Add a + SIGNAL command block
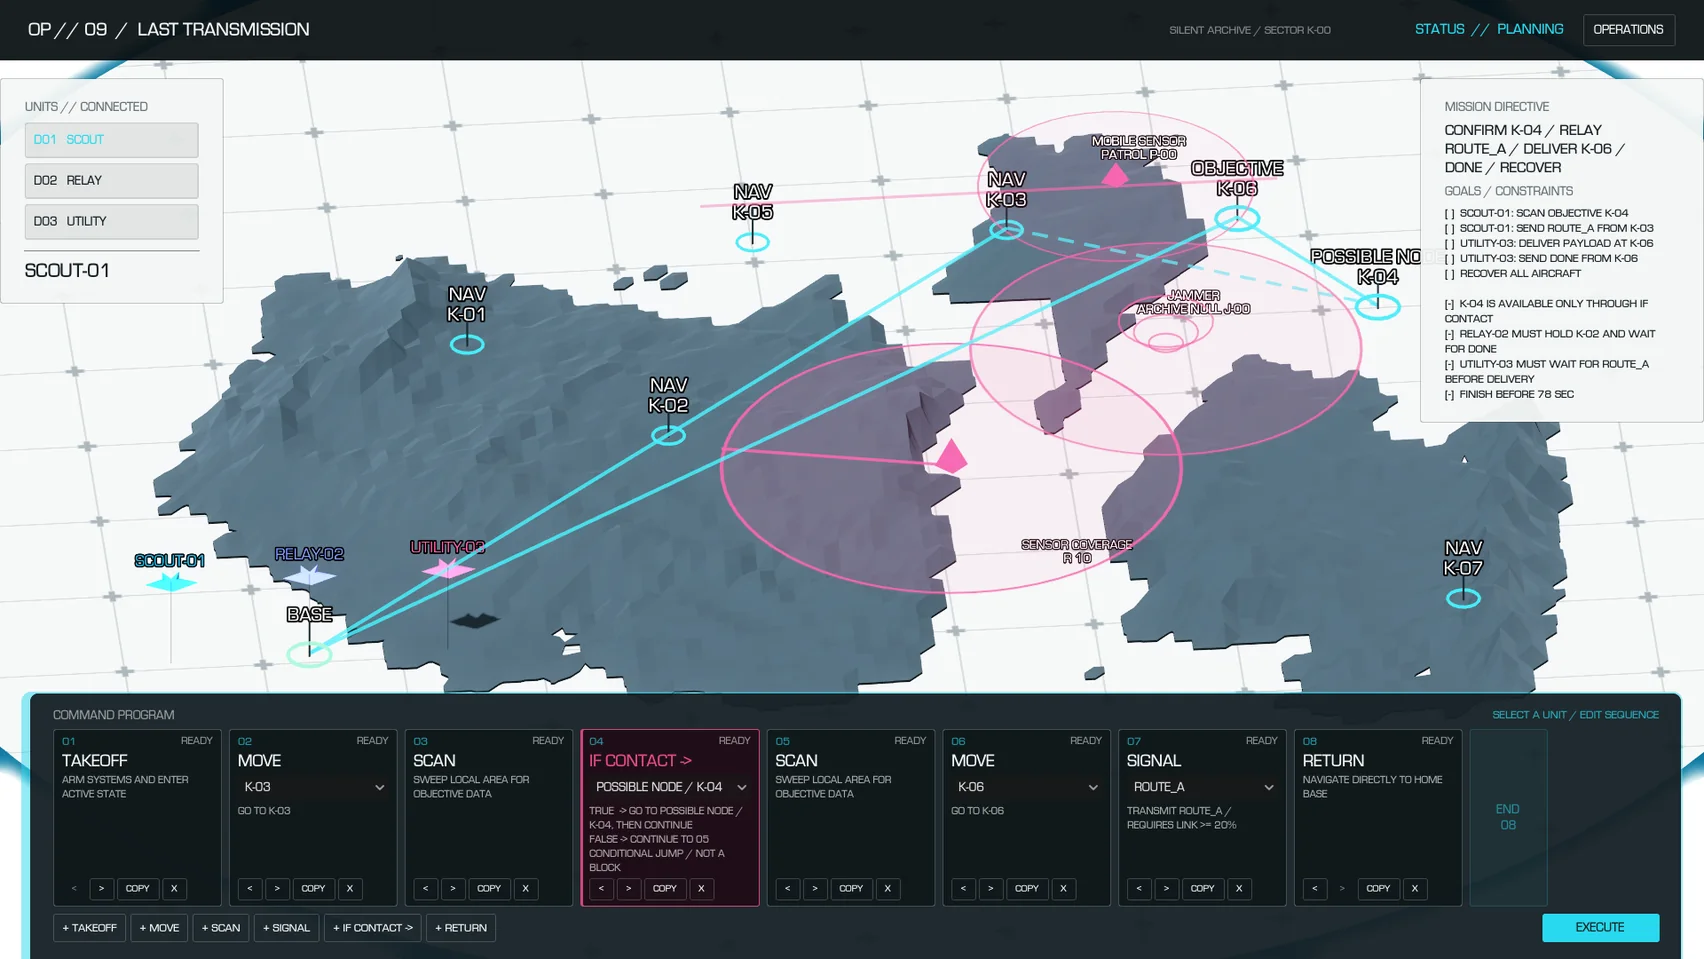 (286, 928)
